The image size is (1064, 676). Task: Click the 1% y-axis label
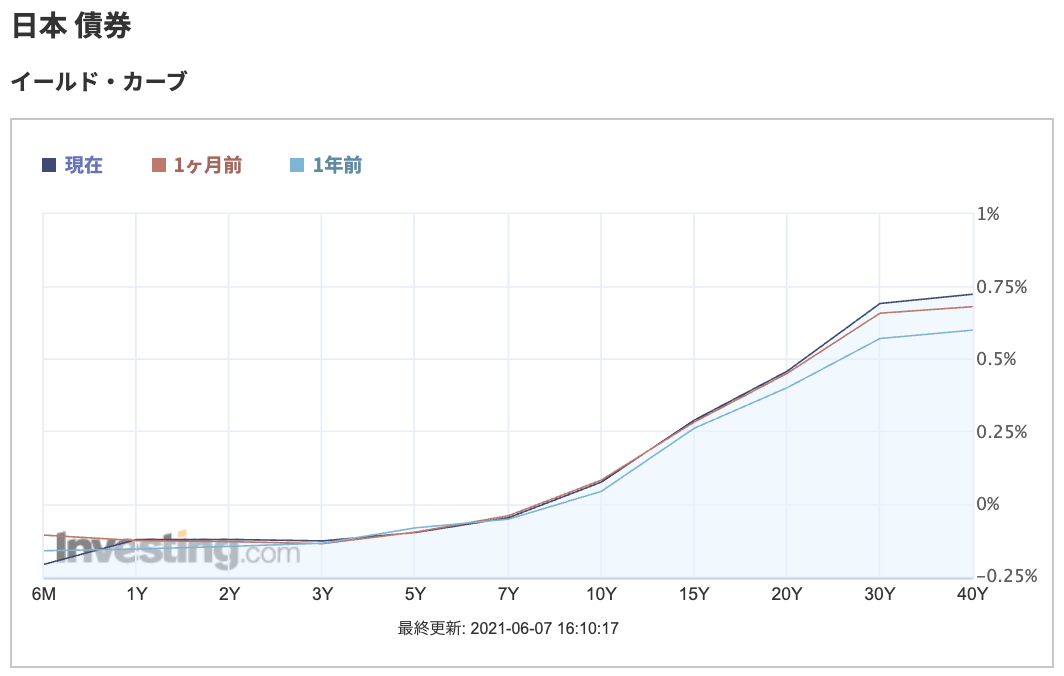coord(988,214)
